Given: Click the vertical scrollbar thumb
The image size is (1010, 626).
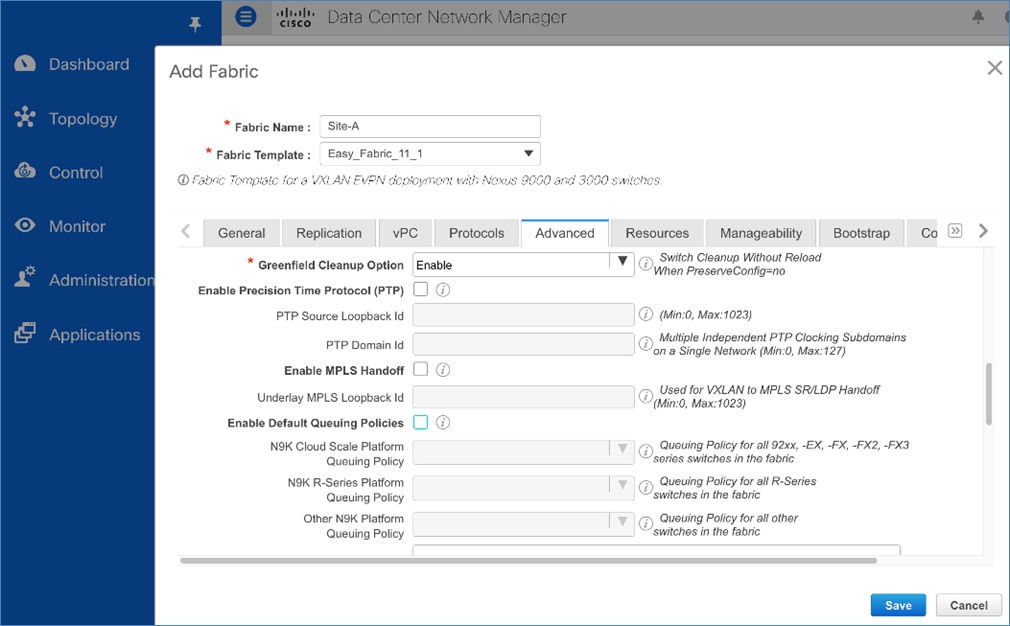Looking at the screenshot, I should (989, 394).
